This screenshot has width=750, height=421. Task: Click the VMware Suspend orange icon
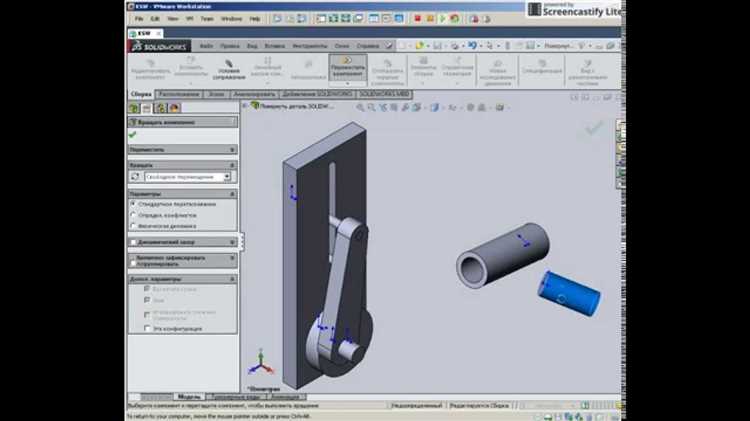[430, 19]
